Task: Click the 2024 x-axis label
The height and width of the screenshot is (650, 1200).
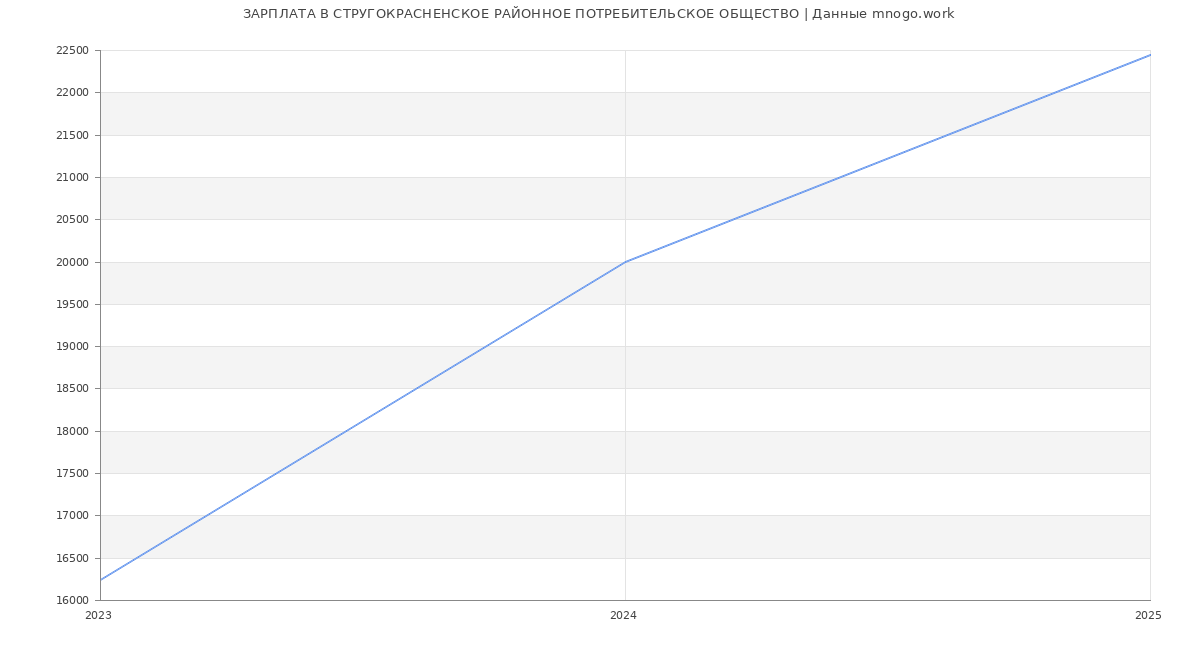Action: pyautogui.click(x=623, y=616)
